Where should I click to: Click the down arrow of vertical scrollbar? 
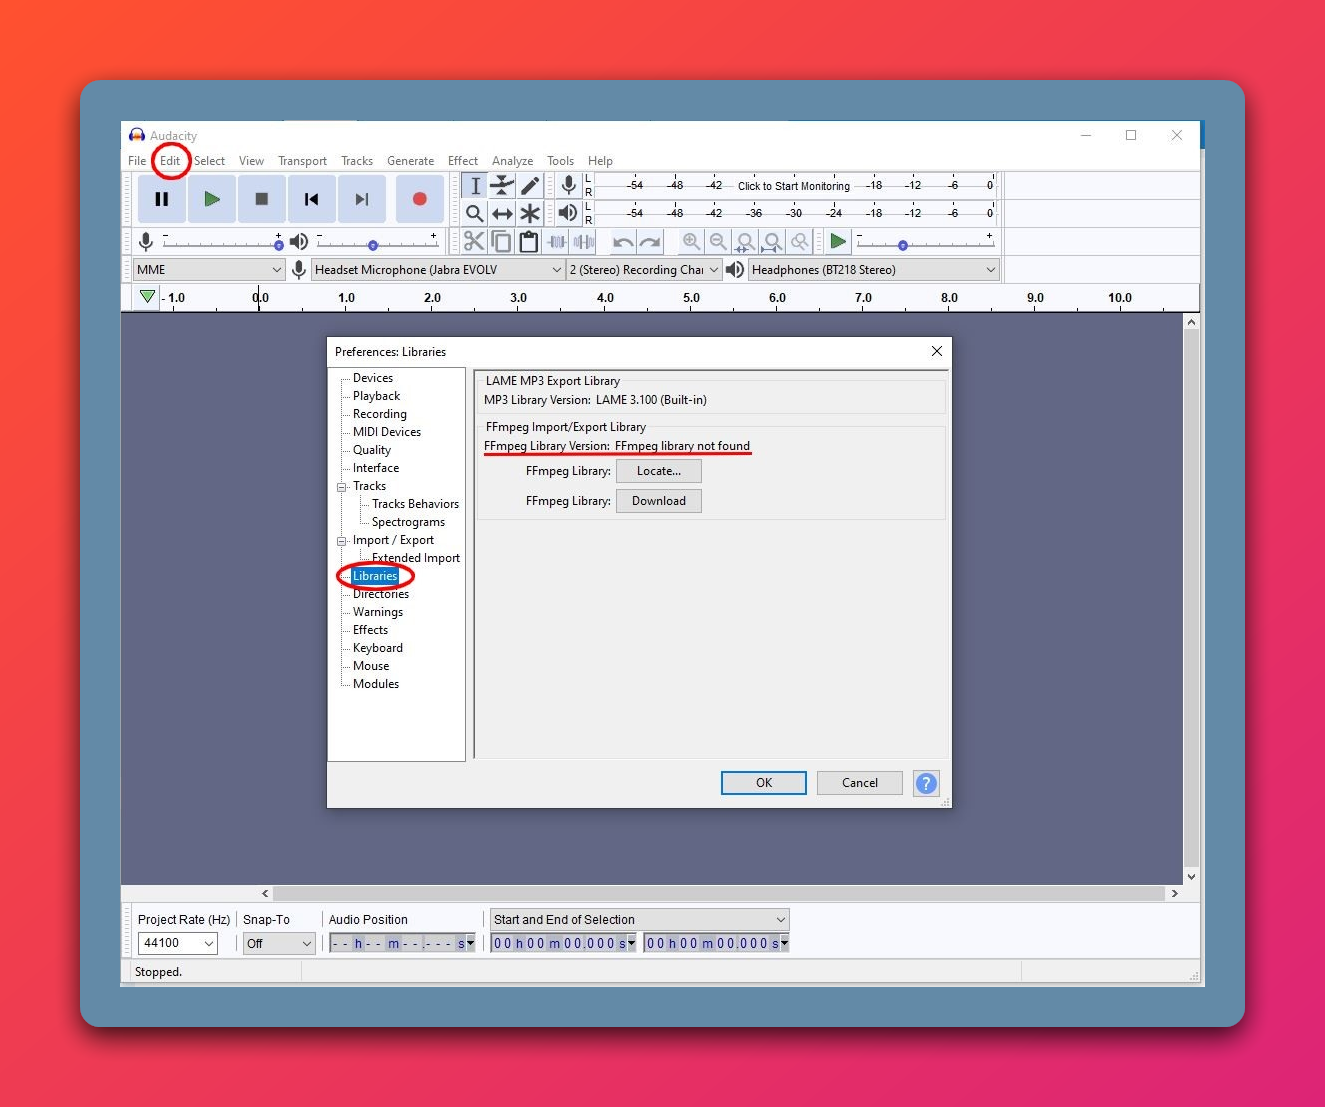point(1191,877)
